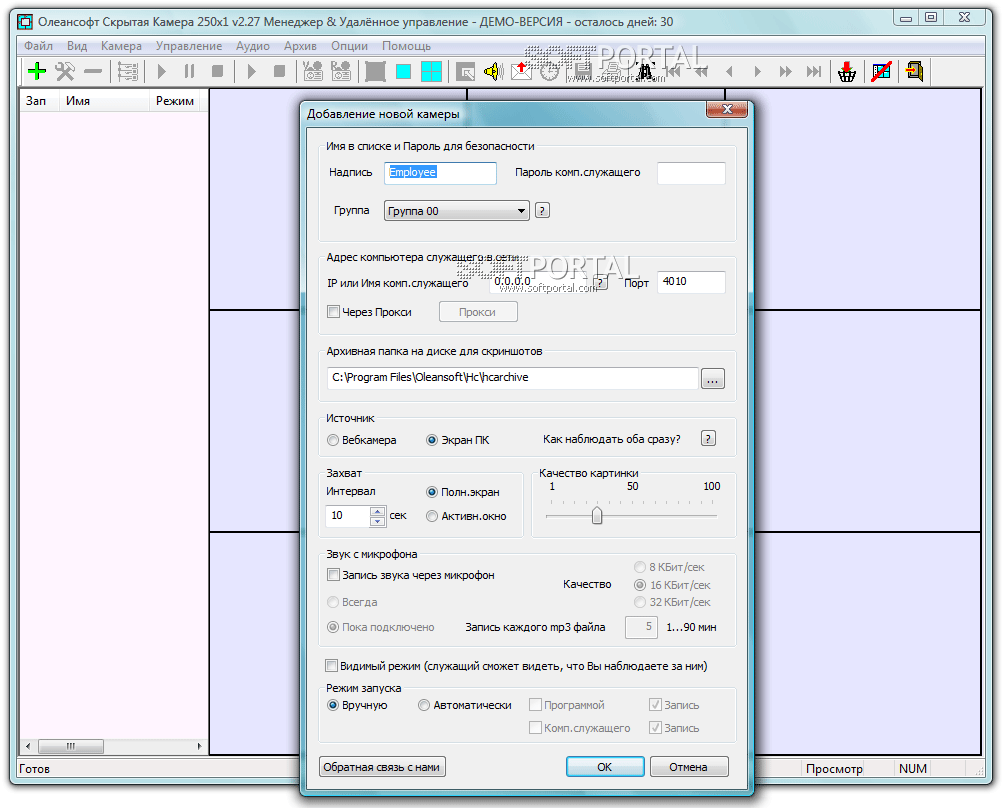Click the archive folder path field
Image resolution: width=1004 pixels, height=808 pixels.
click(512, 378)
